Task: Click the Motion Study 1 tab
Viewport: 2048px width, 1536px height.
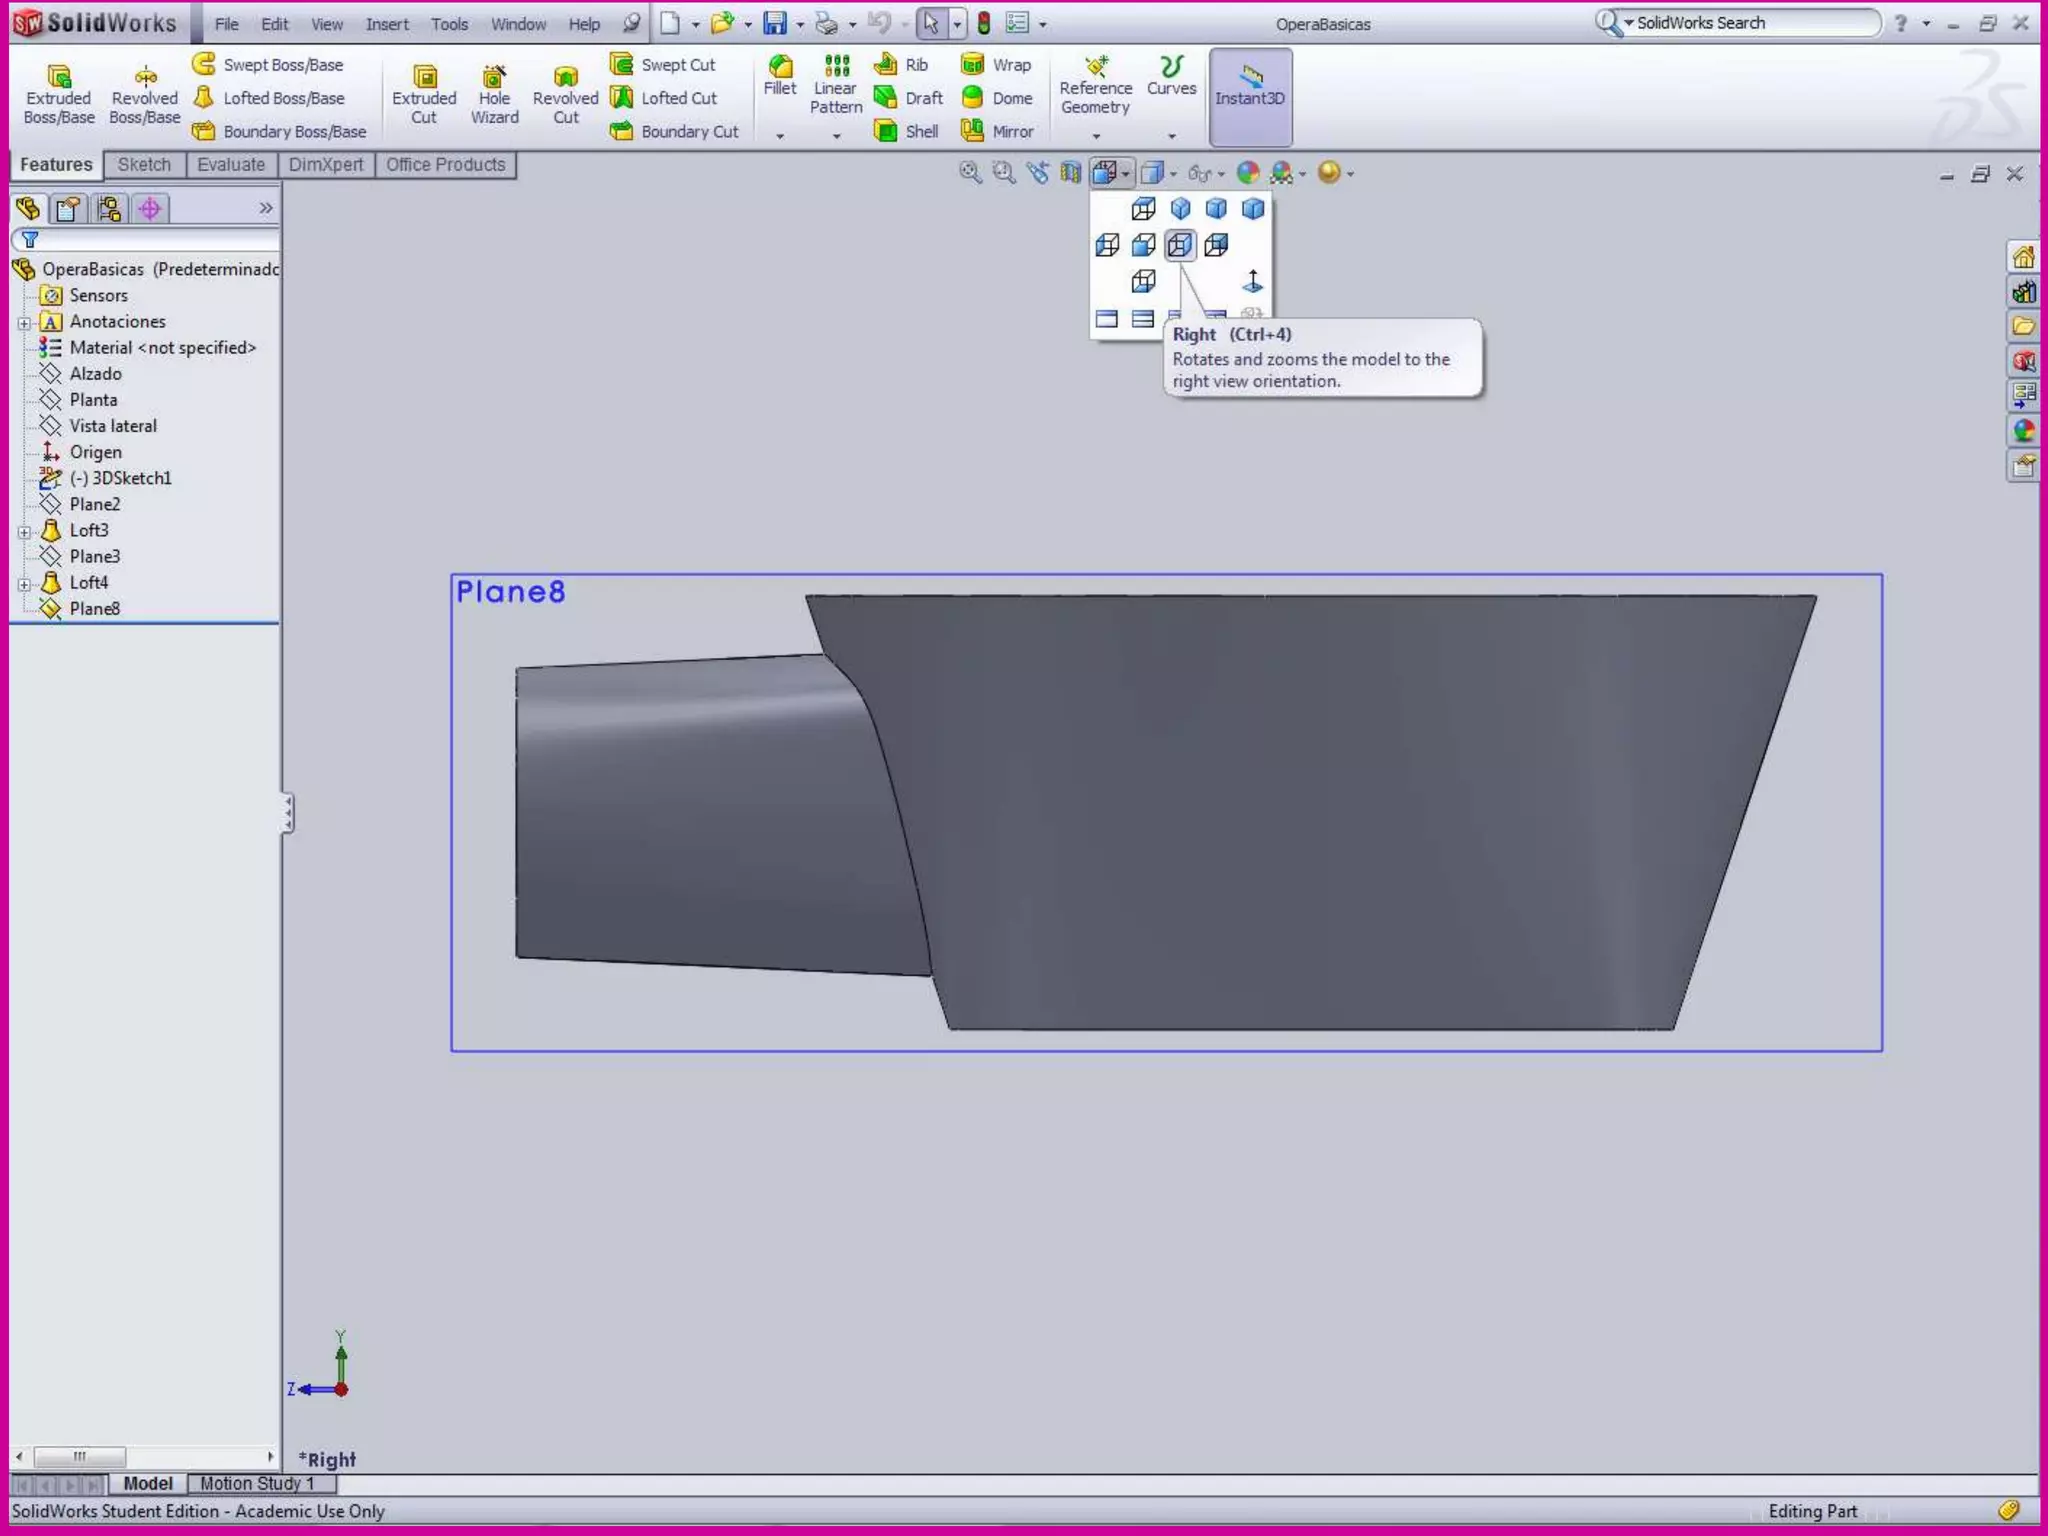Action: coord(257,1483)
